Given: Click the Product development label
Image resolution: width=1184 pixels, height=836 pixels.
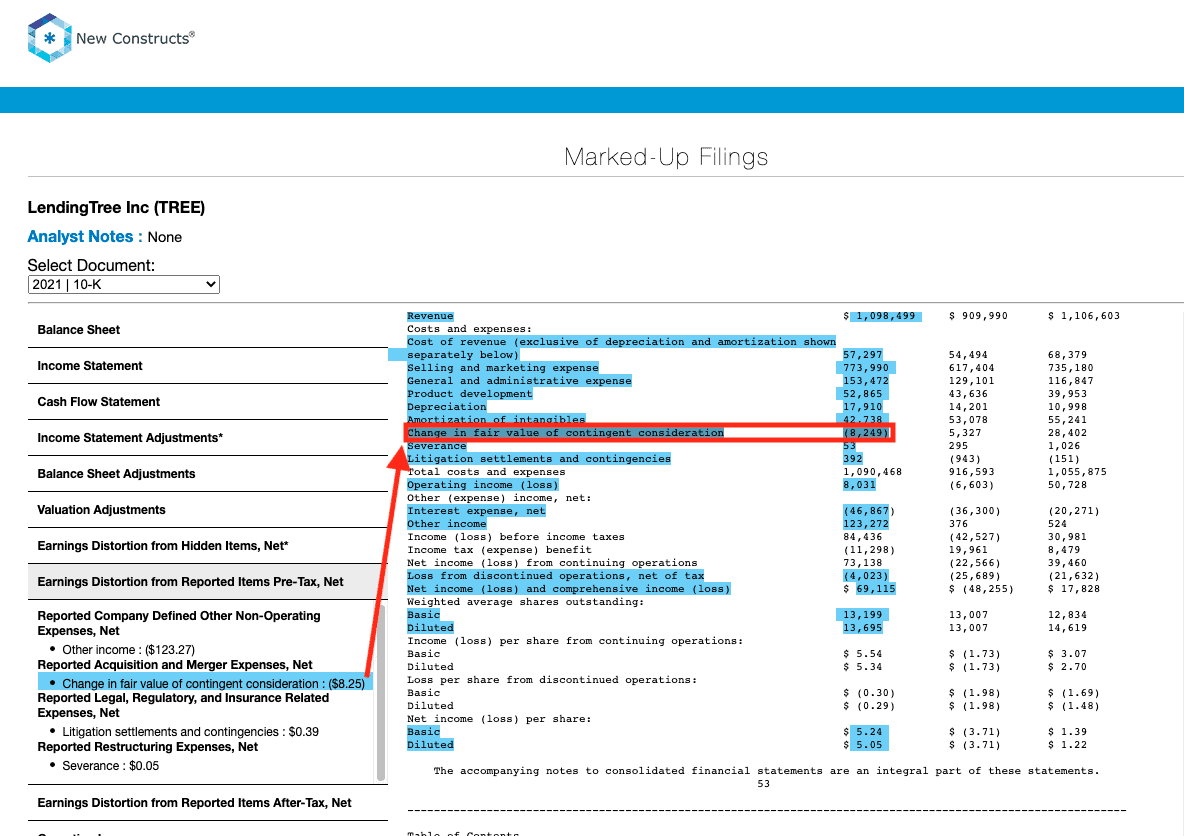Looking at the screenshot, I should tap(469, 393).
